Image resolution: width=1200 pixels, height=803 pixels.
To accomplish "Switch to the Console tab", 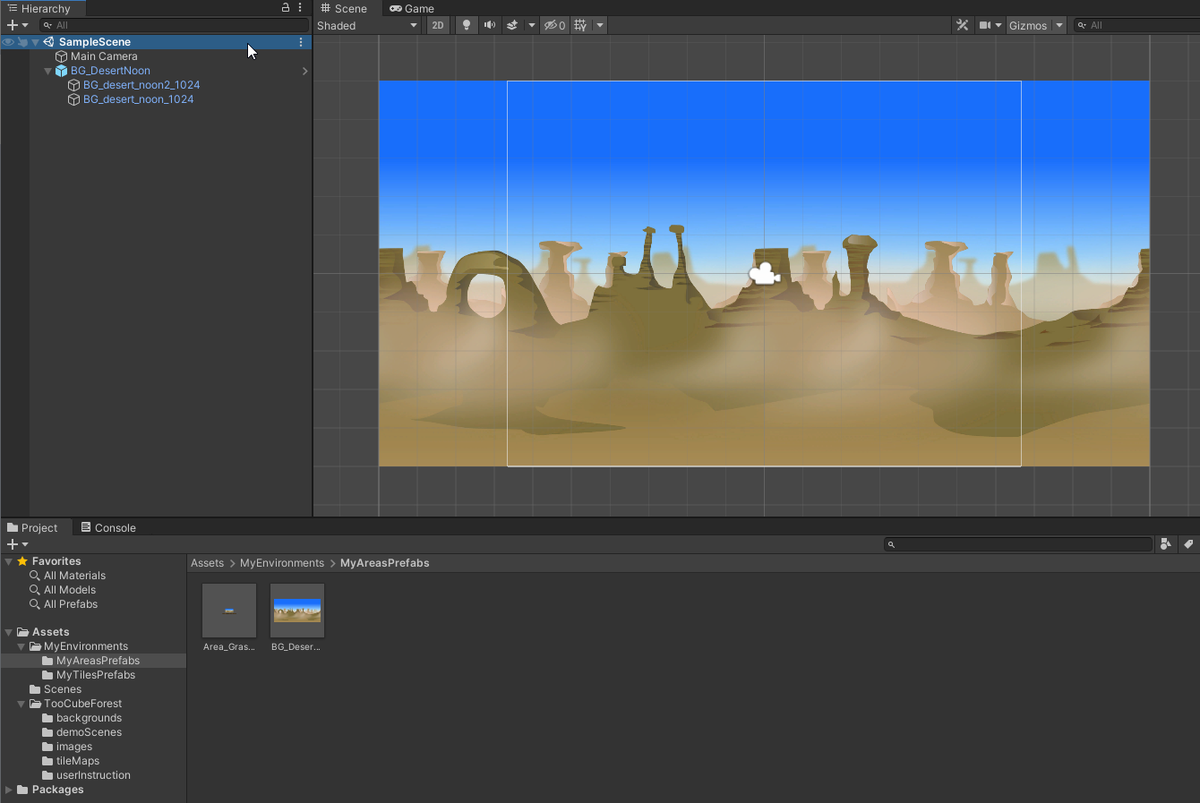I will (x=108, y=527).
